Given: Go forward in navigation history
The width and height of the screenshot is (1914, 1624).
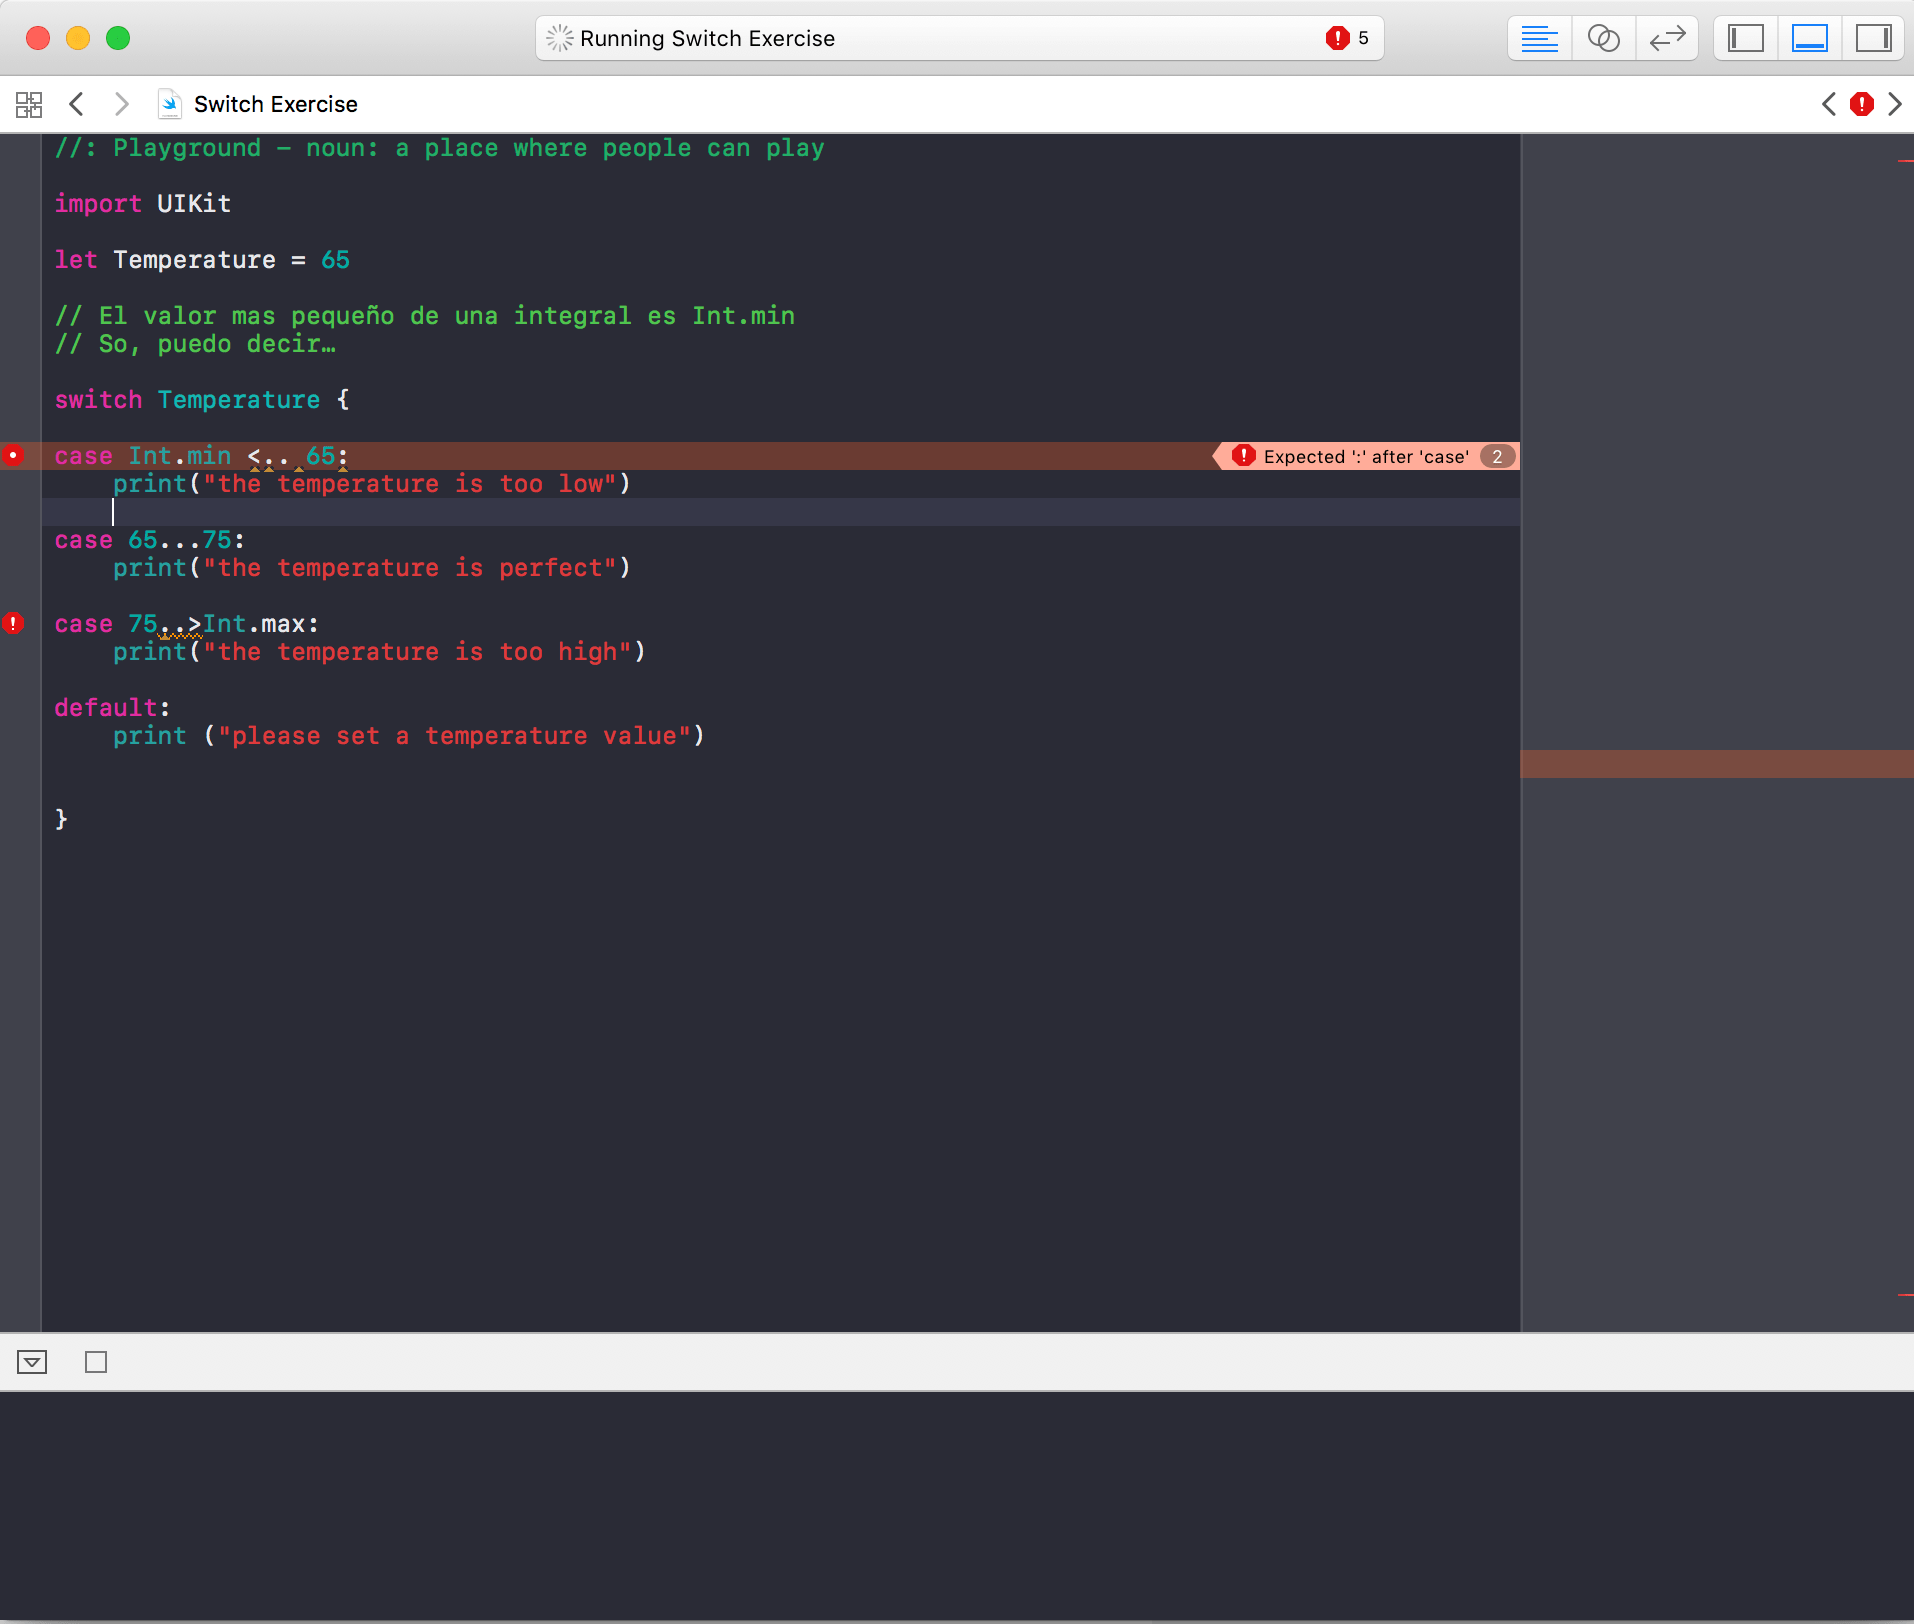Looking at the screenshot, I should point(121,104).
